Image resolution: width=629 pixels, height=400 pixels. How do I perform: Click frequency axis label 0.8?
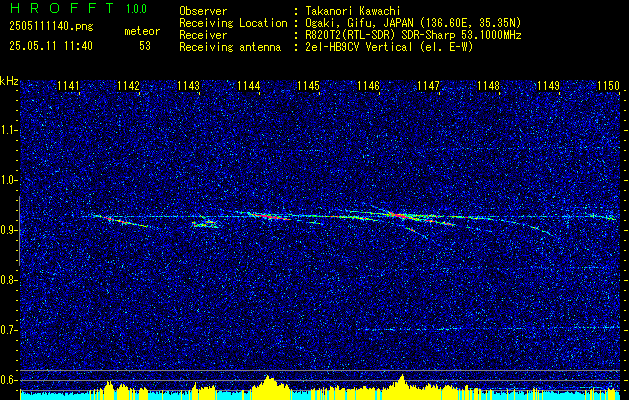9,280
